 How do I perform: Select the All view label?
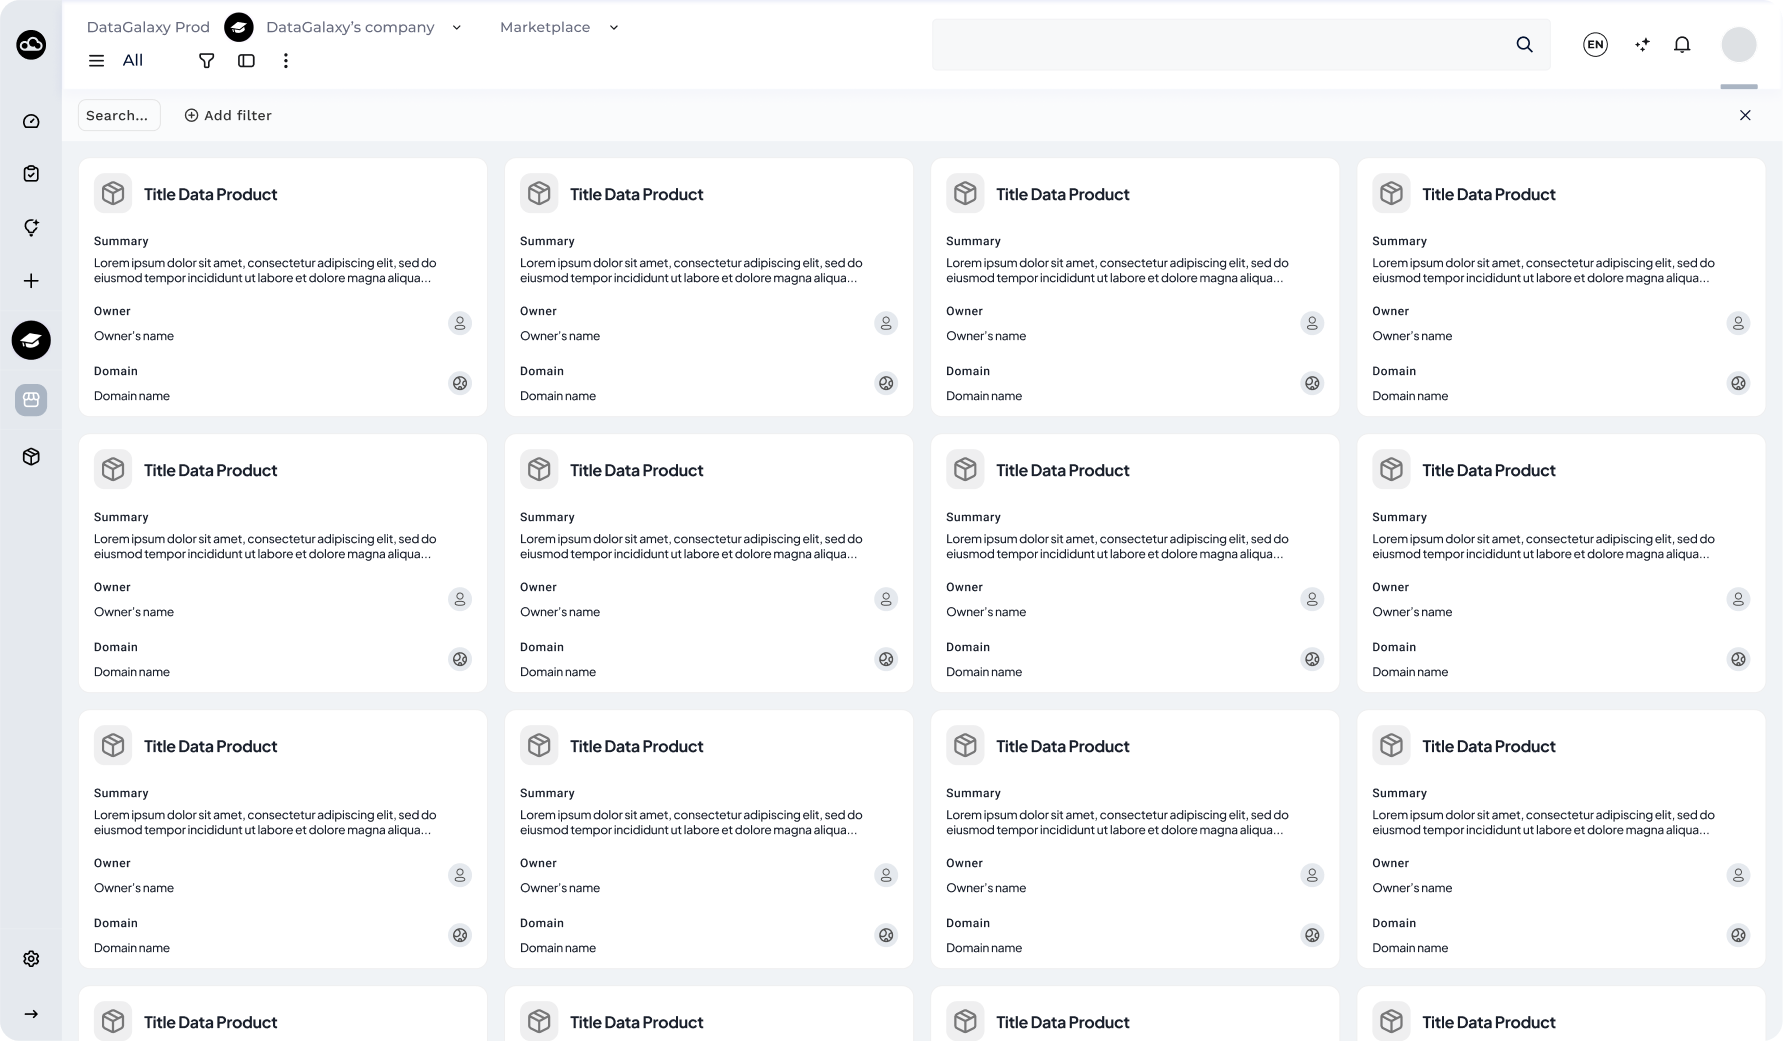coord(133,61)
